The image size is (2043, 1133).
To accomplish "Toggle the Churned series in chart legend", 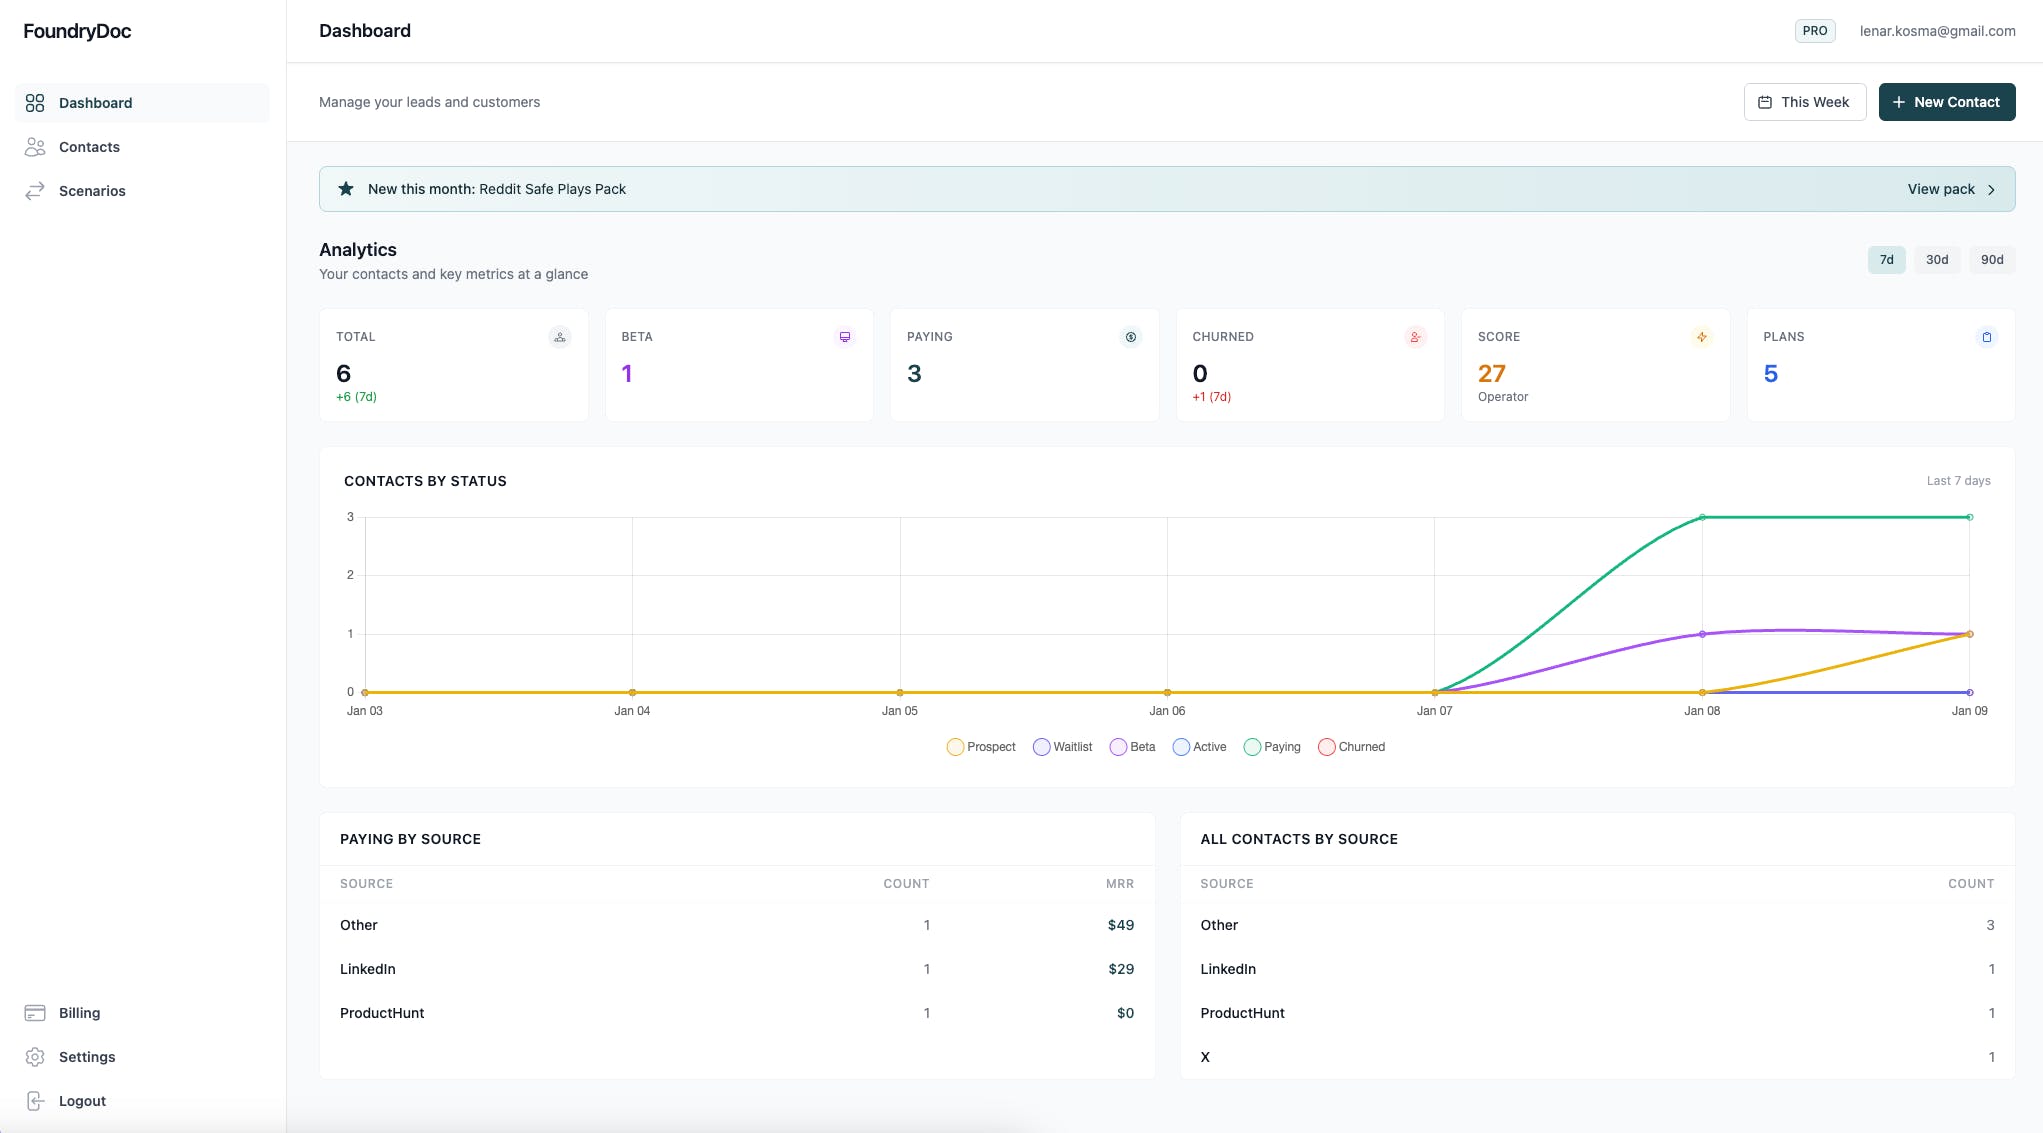I will click(x=1352, y=747).
